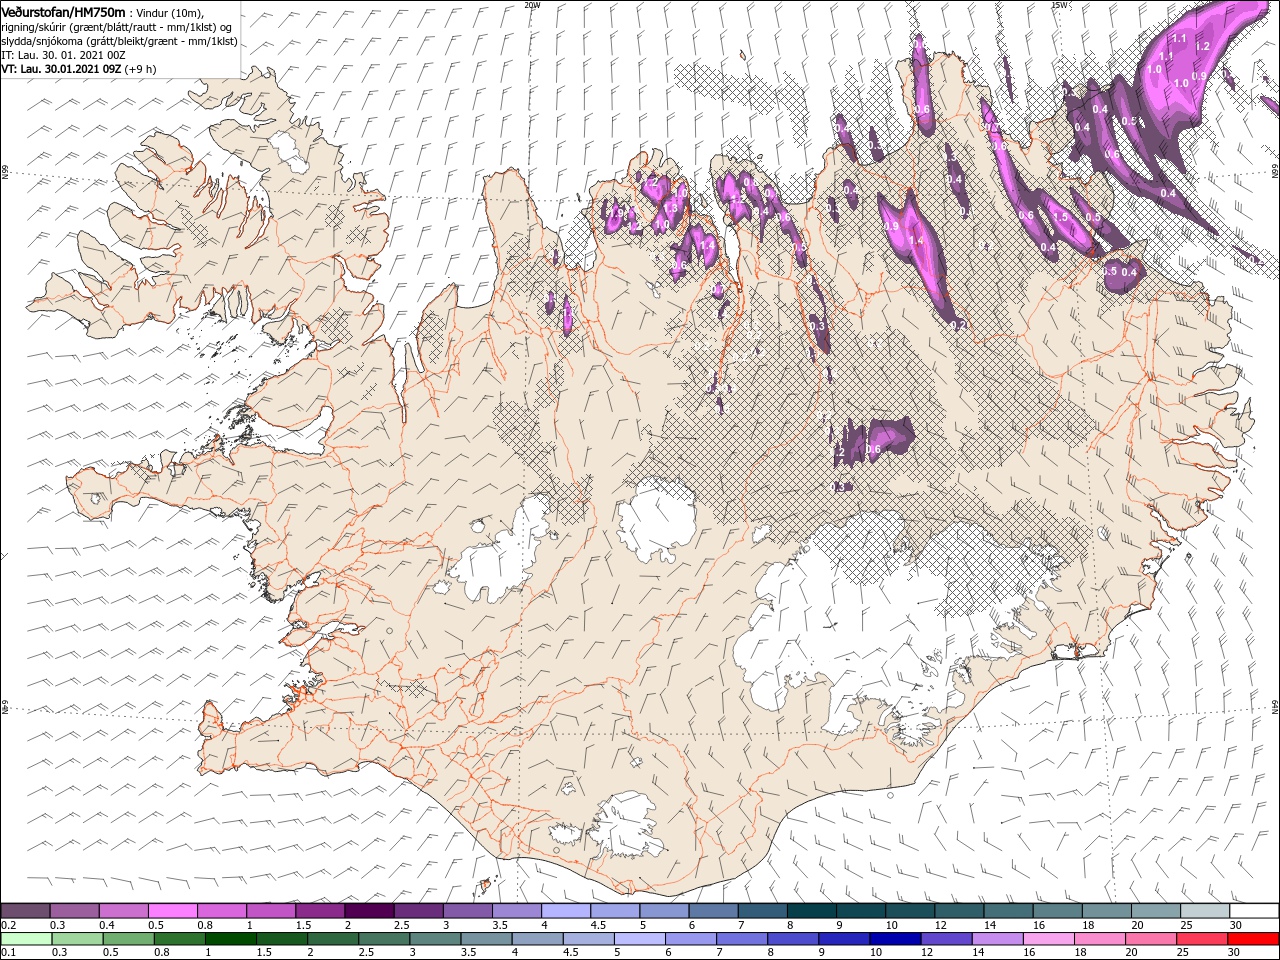Pick the dark mauve 0.2 swatch, upper legend
The width and height of the screenshot is (1280, 960).
[25, 911]
